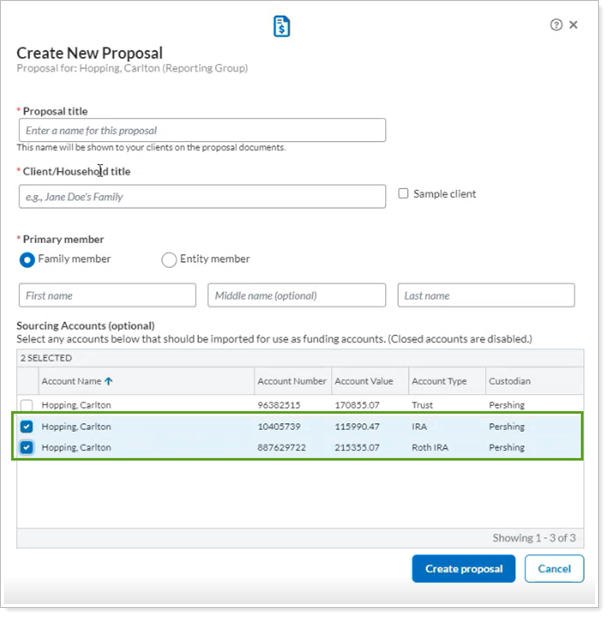The image size is (608, 617).
Task: Focus the First name text box
Action: (x=107, y=296)
